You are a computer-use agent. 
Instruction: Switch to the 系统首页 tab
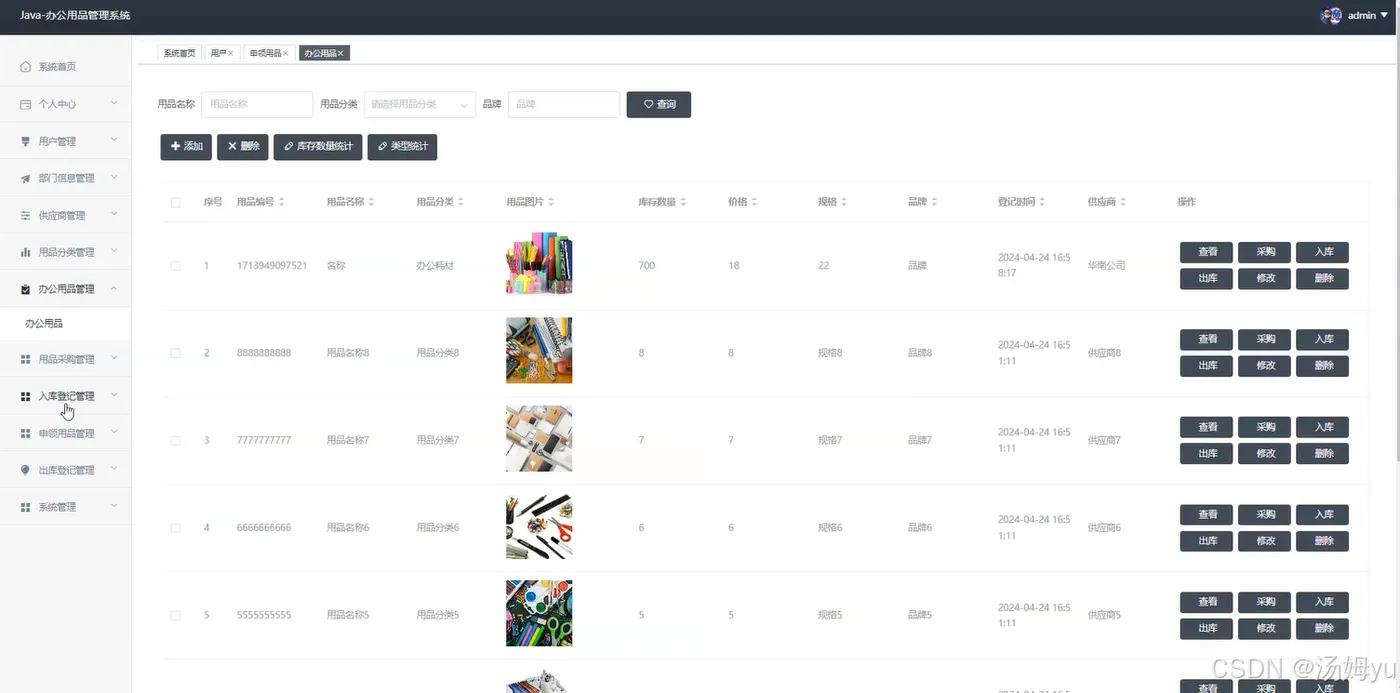coord(180,53)
